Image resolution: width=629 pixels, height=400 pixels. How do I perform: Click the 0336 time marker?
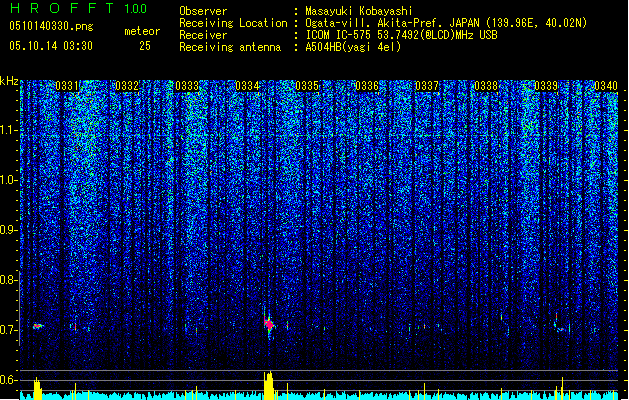tap(367, 86)
